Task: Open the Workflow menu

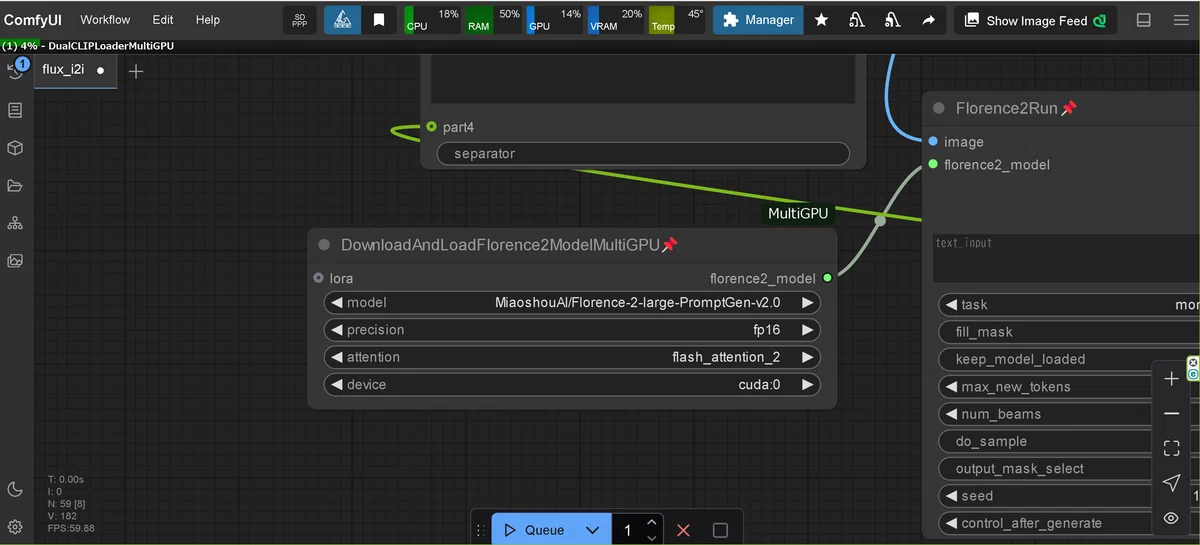Action: [105, 20]
